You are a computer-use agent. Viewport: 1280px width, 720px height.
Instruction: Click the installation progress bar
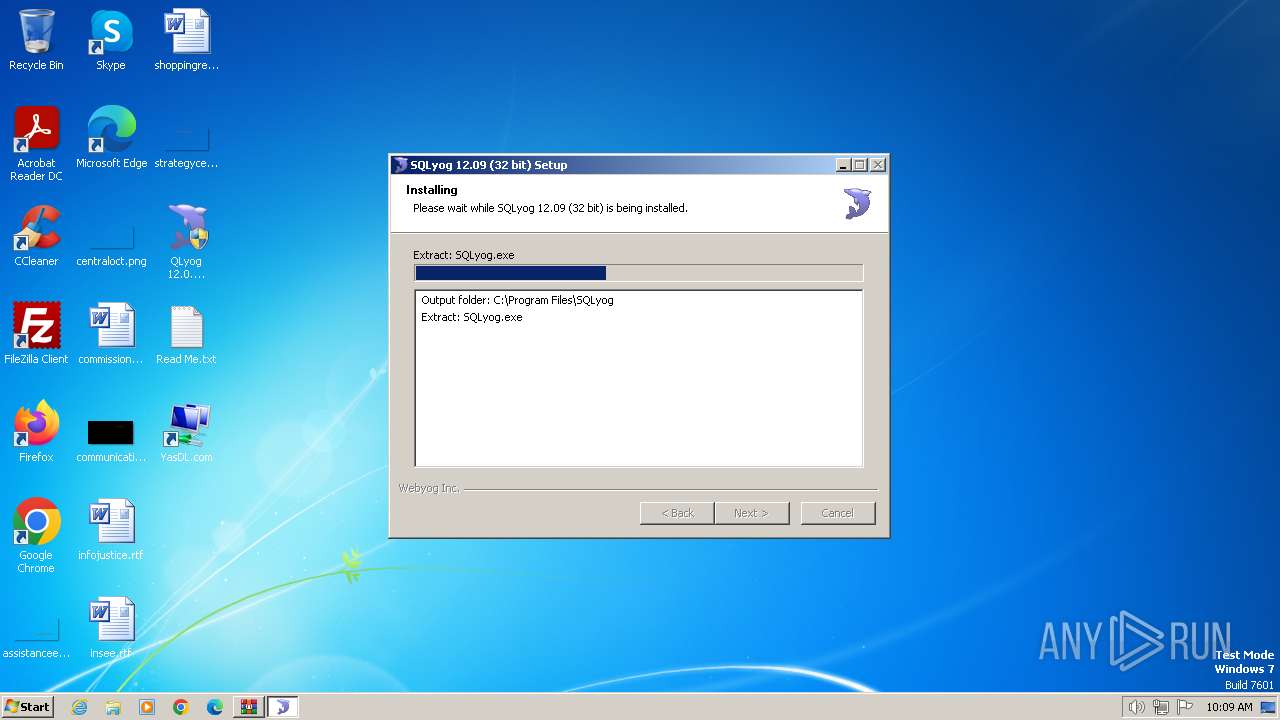(638, 273)
